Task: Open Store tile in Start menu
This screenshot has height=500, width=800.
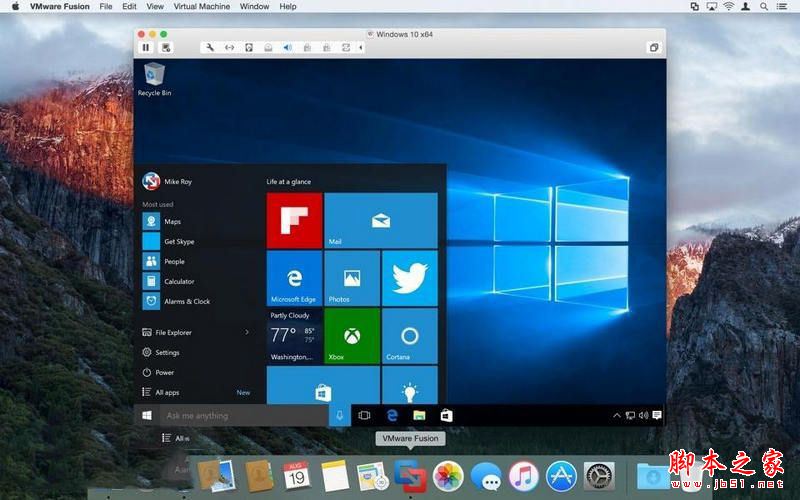Action: tap(323, 385)
